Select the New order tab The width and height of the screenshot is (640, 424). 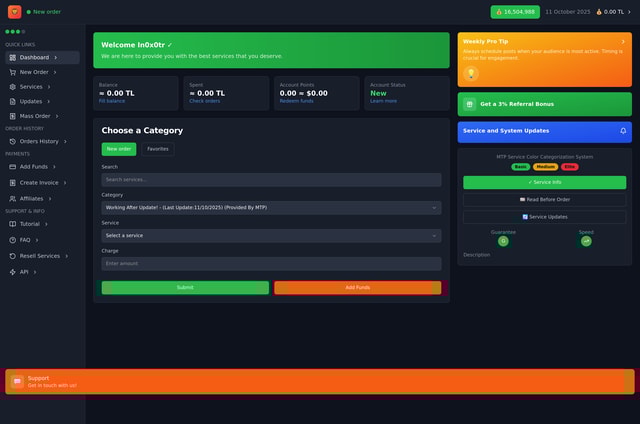[x=119, y=149]
